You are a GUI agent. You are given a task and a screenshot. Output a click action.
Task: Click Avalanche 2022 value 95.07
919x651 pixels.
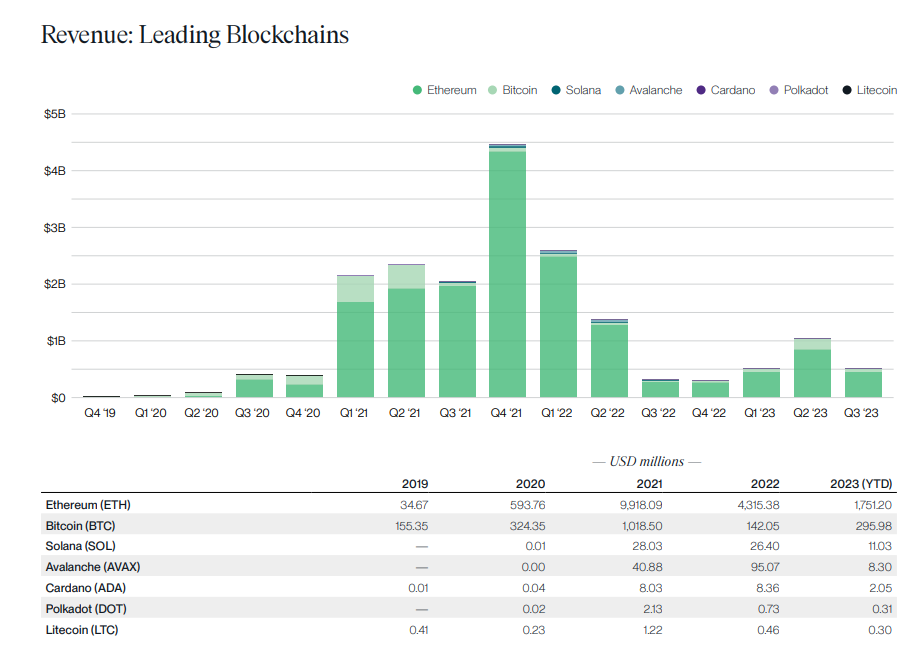(x=766, y=567)
